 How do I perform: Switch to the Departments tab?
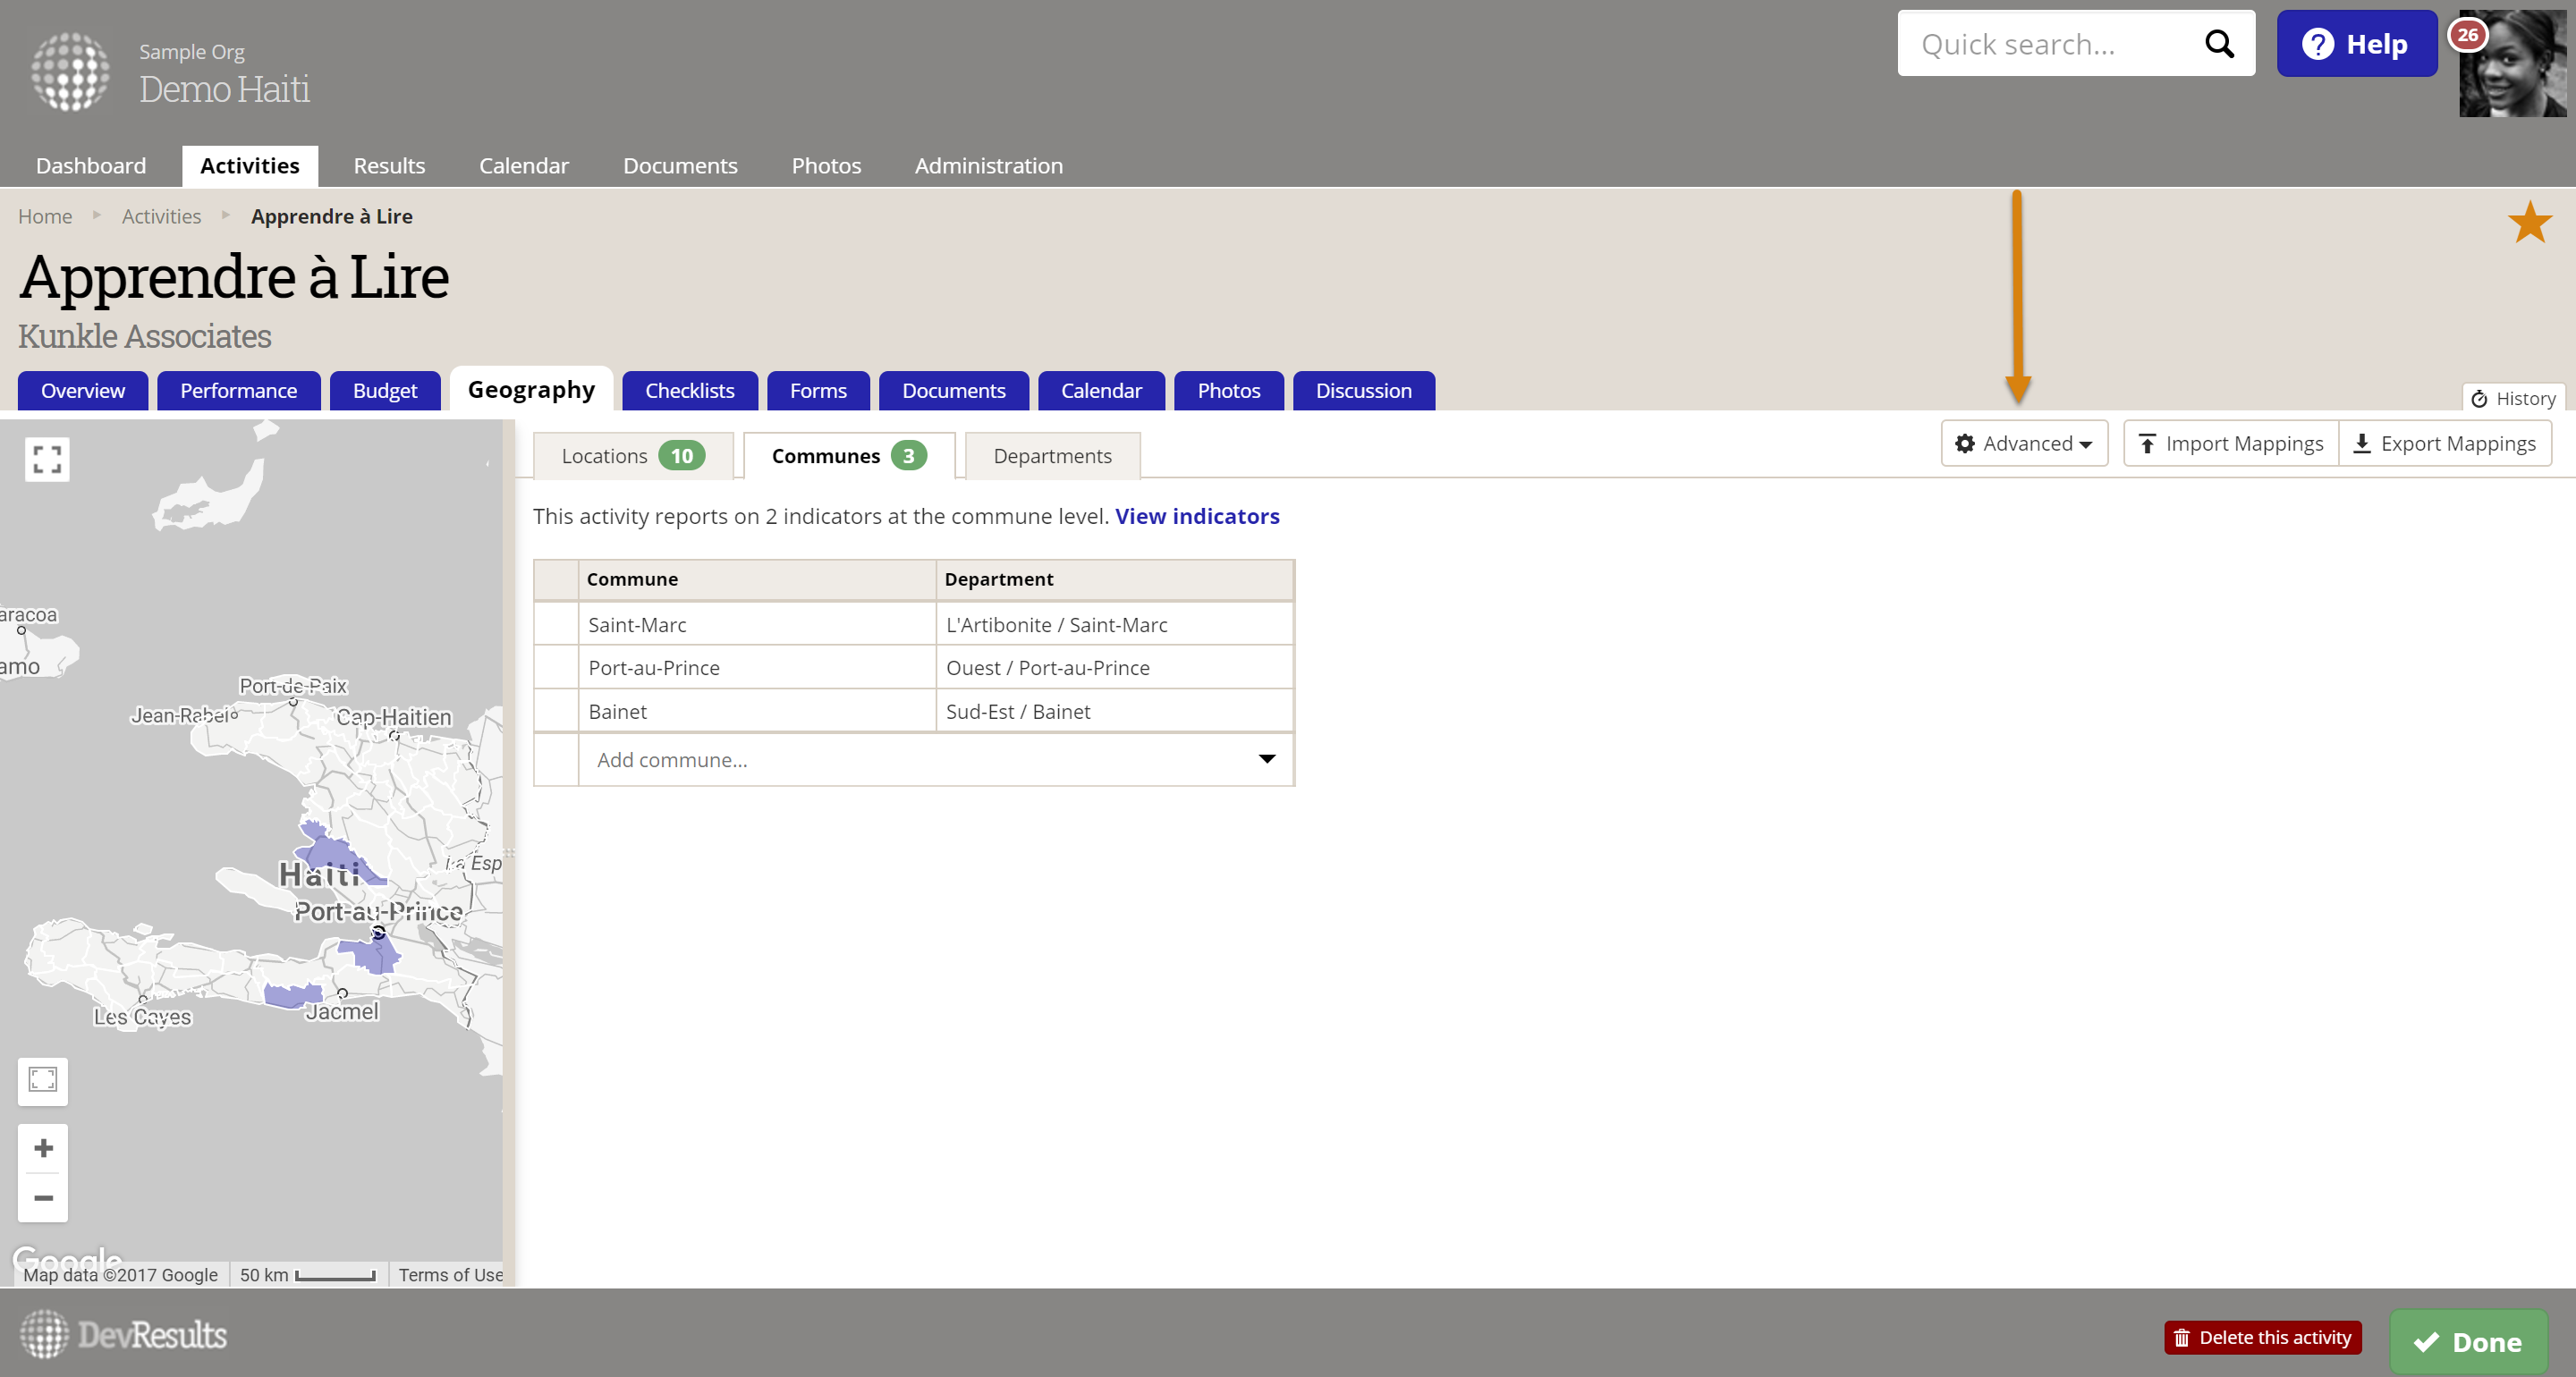1052,456
